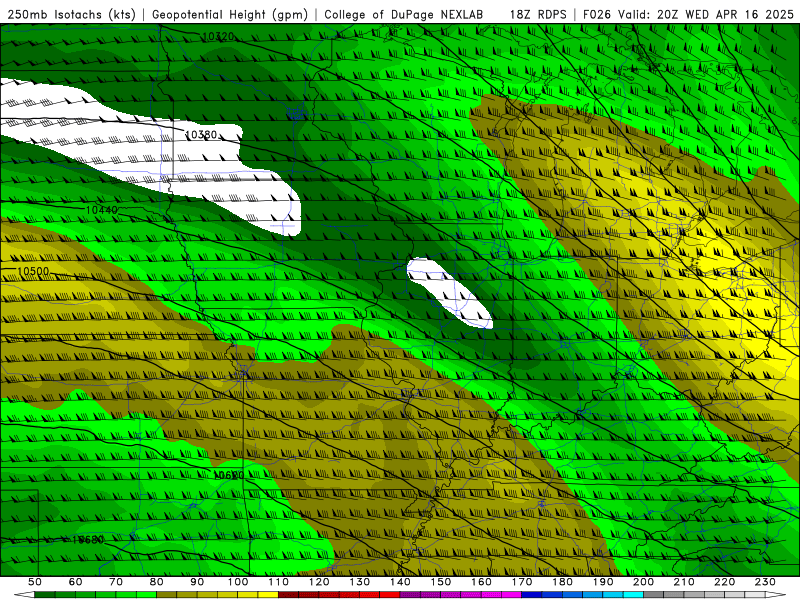Click the '140' value on the color scale
This screenshot has height=600, width=800.
[x=400, y=582]
